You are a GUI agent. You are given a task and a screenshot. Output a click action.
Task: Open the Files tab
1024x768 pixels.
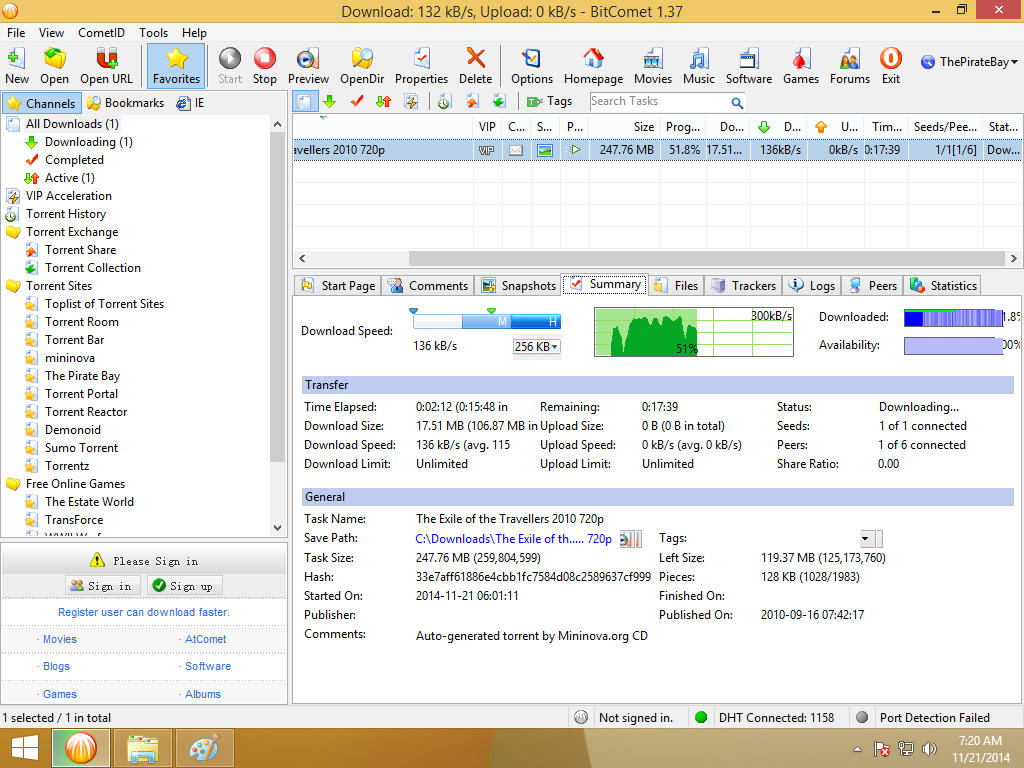(x=677, y=286)
